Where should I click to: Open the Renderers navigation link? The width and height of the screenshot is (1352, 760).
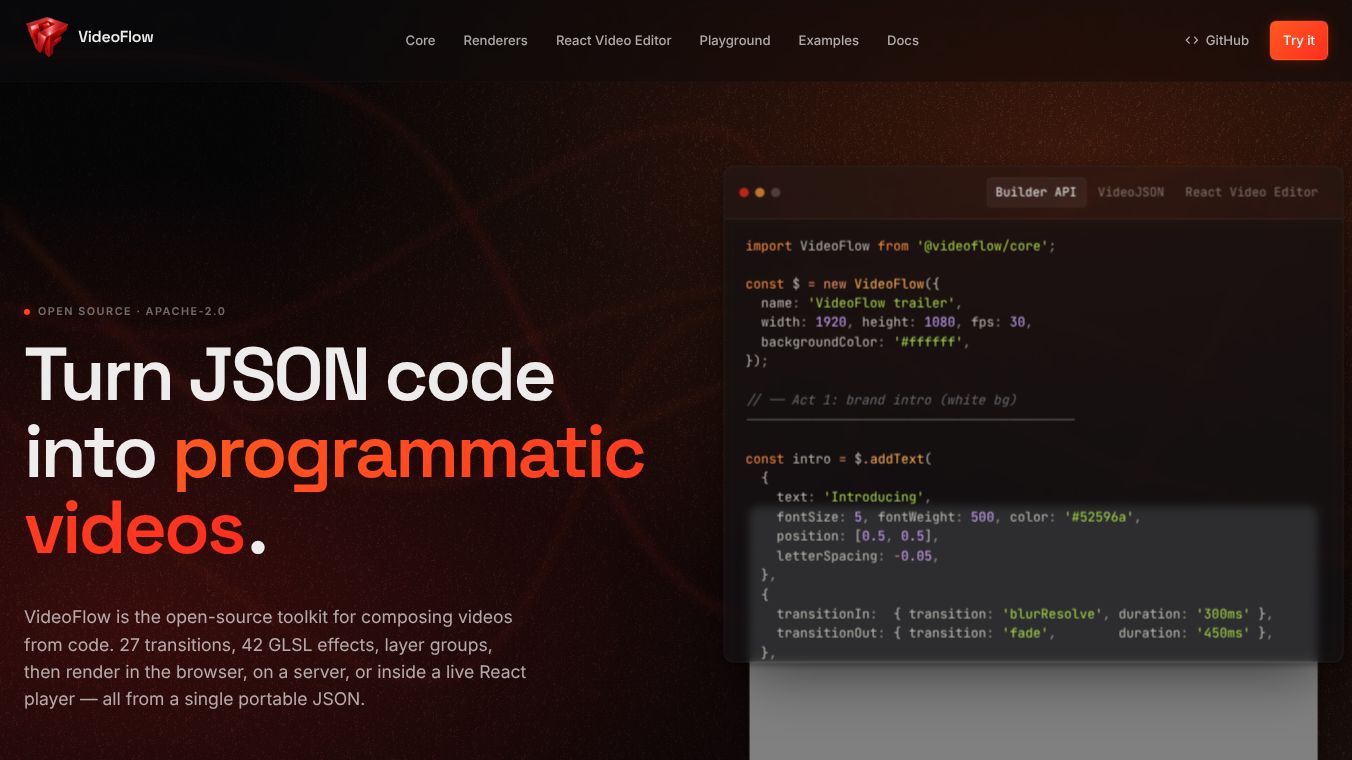[495, 41]
